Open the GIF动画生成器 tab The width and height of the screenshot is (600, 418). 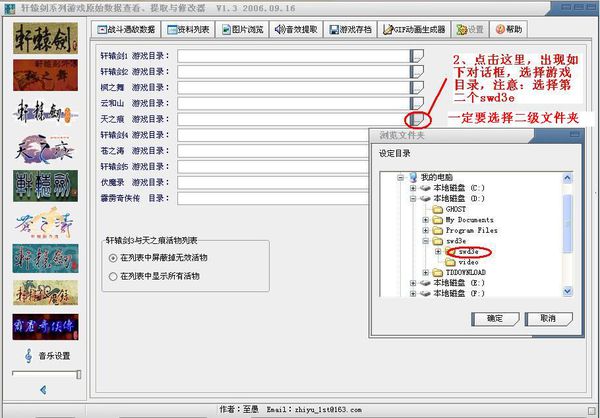pyautogui.click(x=414, y=29)
